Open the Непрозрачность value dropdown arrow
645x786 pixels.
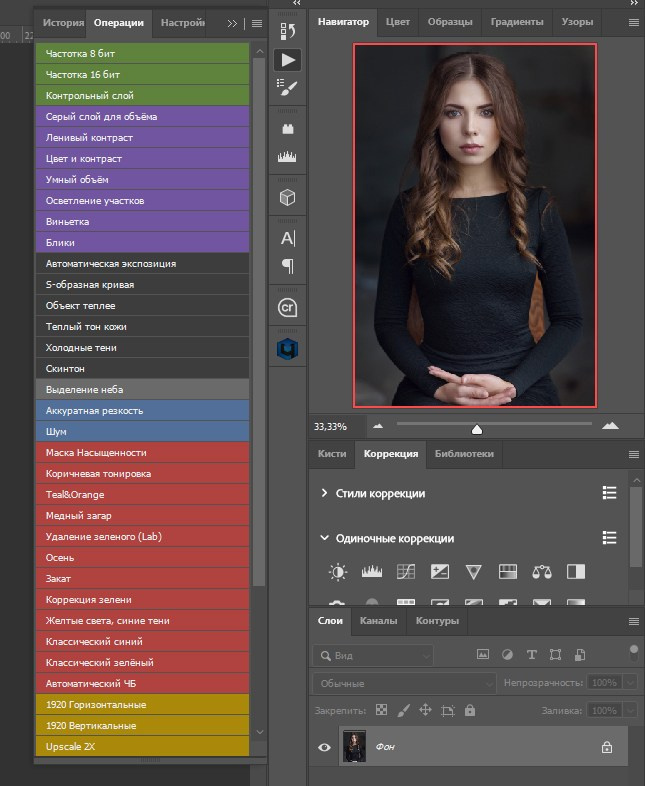tap(630, 683)
